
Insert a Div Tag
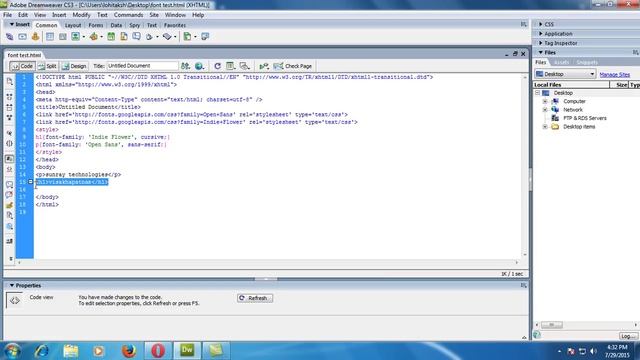[x=62, y=37]
